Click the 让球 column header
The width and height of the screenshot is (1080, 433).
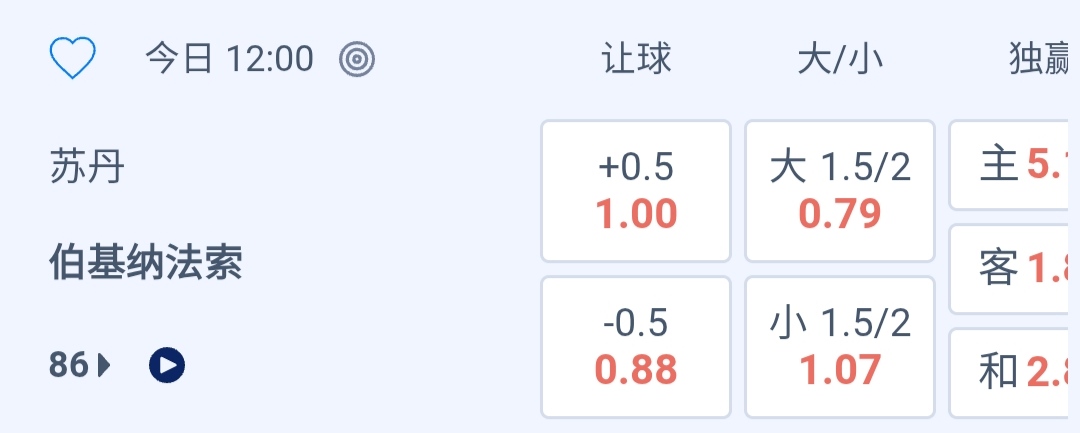coord(636,59)
